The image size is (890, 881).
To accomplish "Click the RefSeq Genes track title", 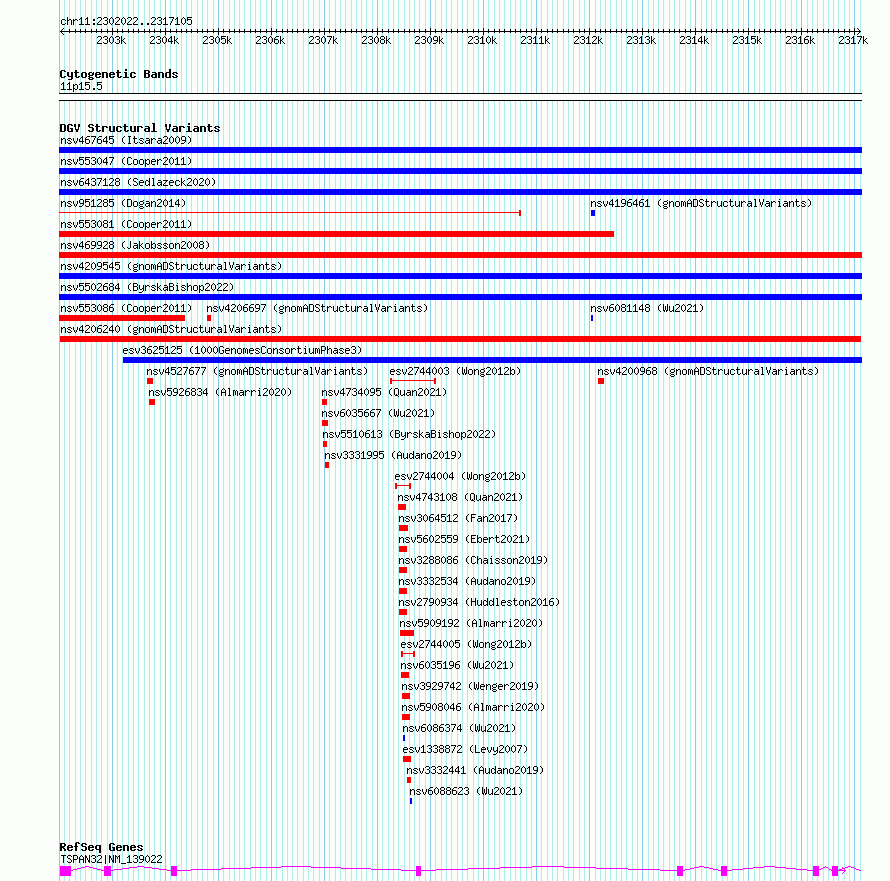I will coord(101,847).
